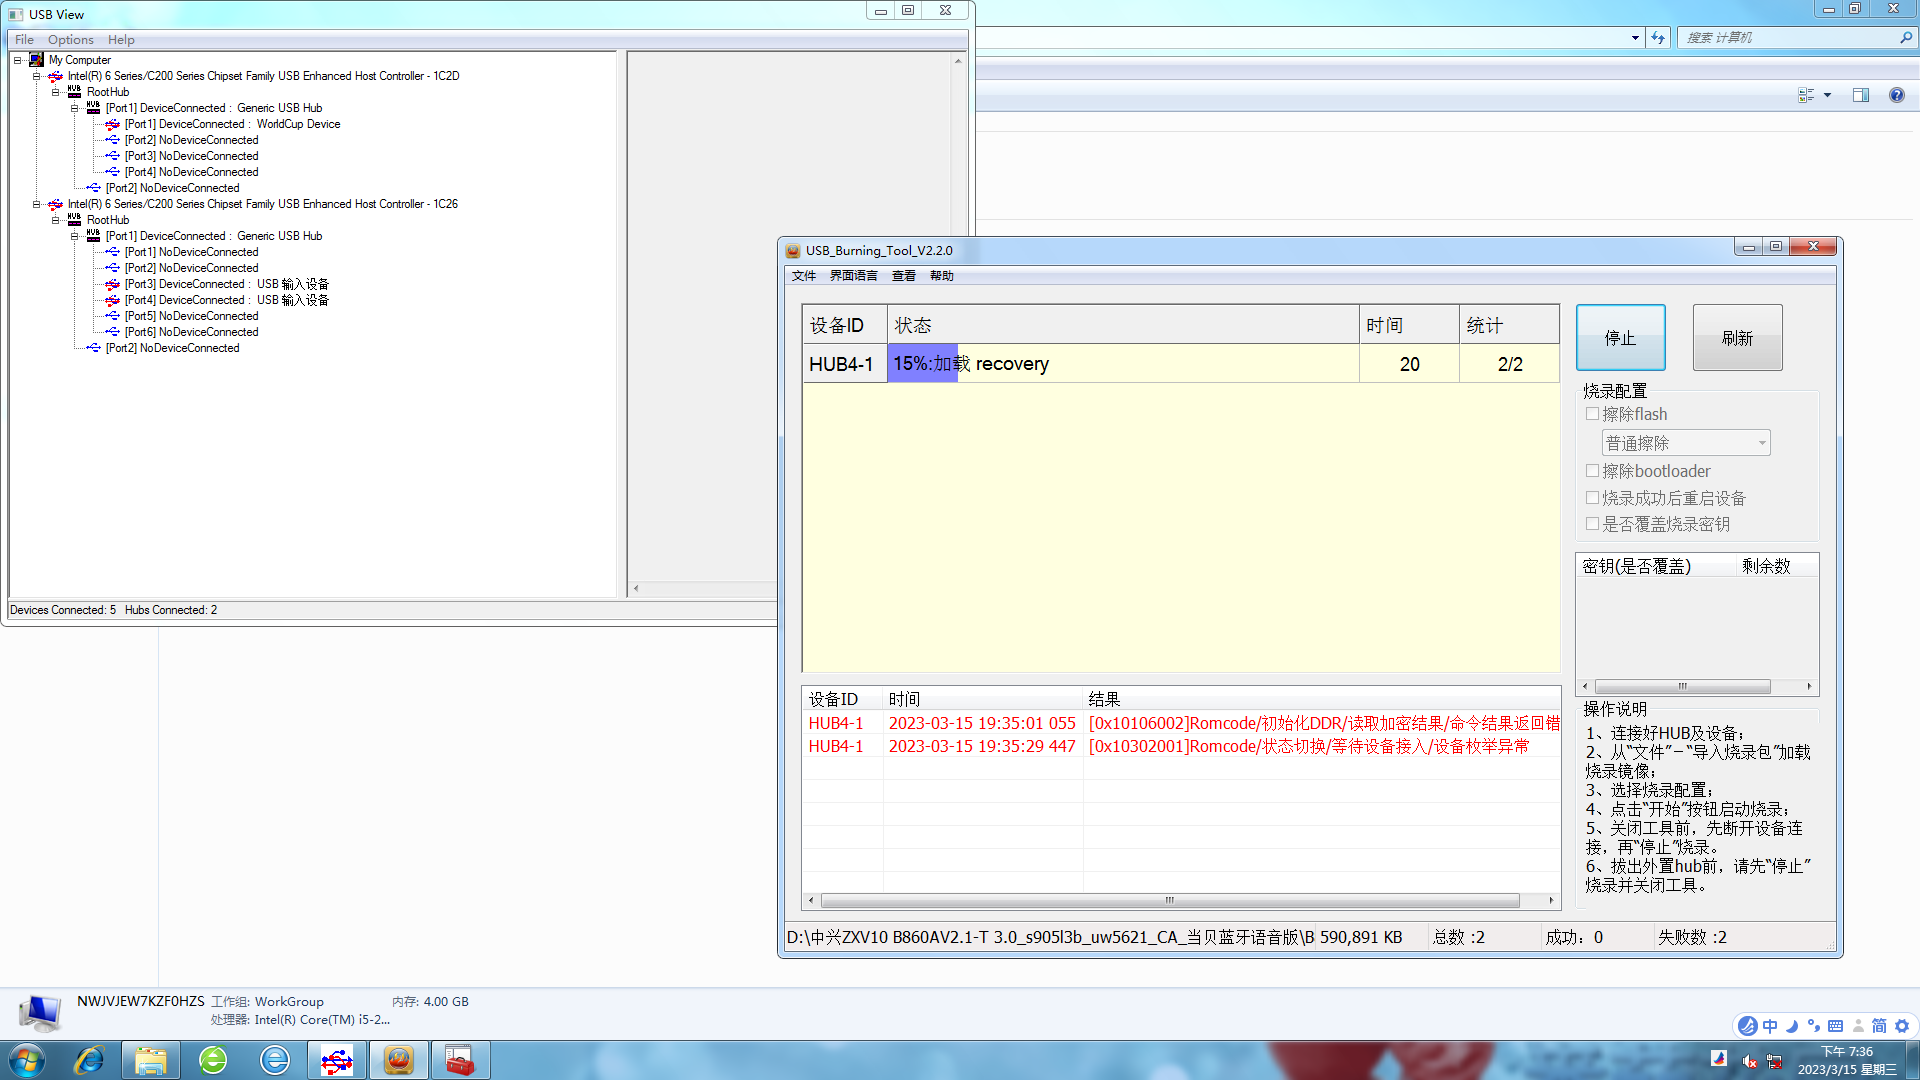Click USB icon of 1C26 host controller
The height and width of the screenshot is (1080, 1920).
(x=55, y=204)
